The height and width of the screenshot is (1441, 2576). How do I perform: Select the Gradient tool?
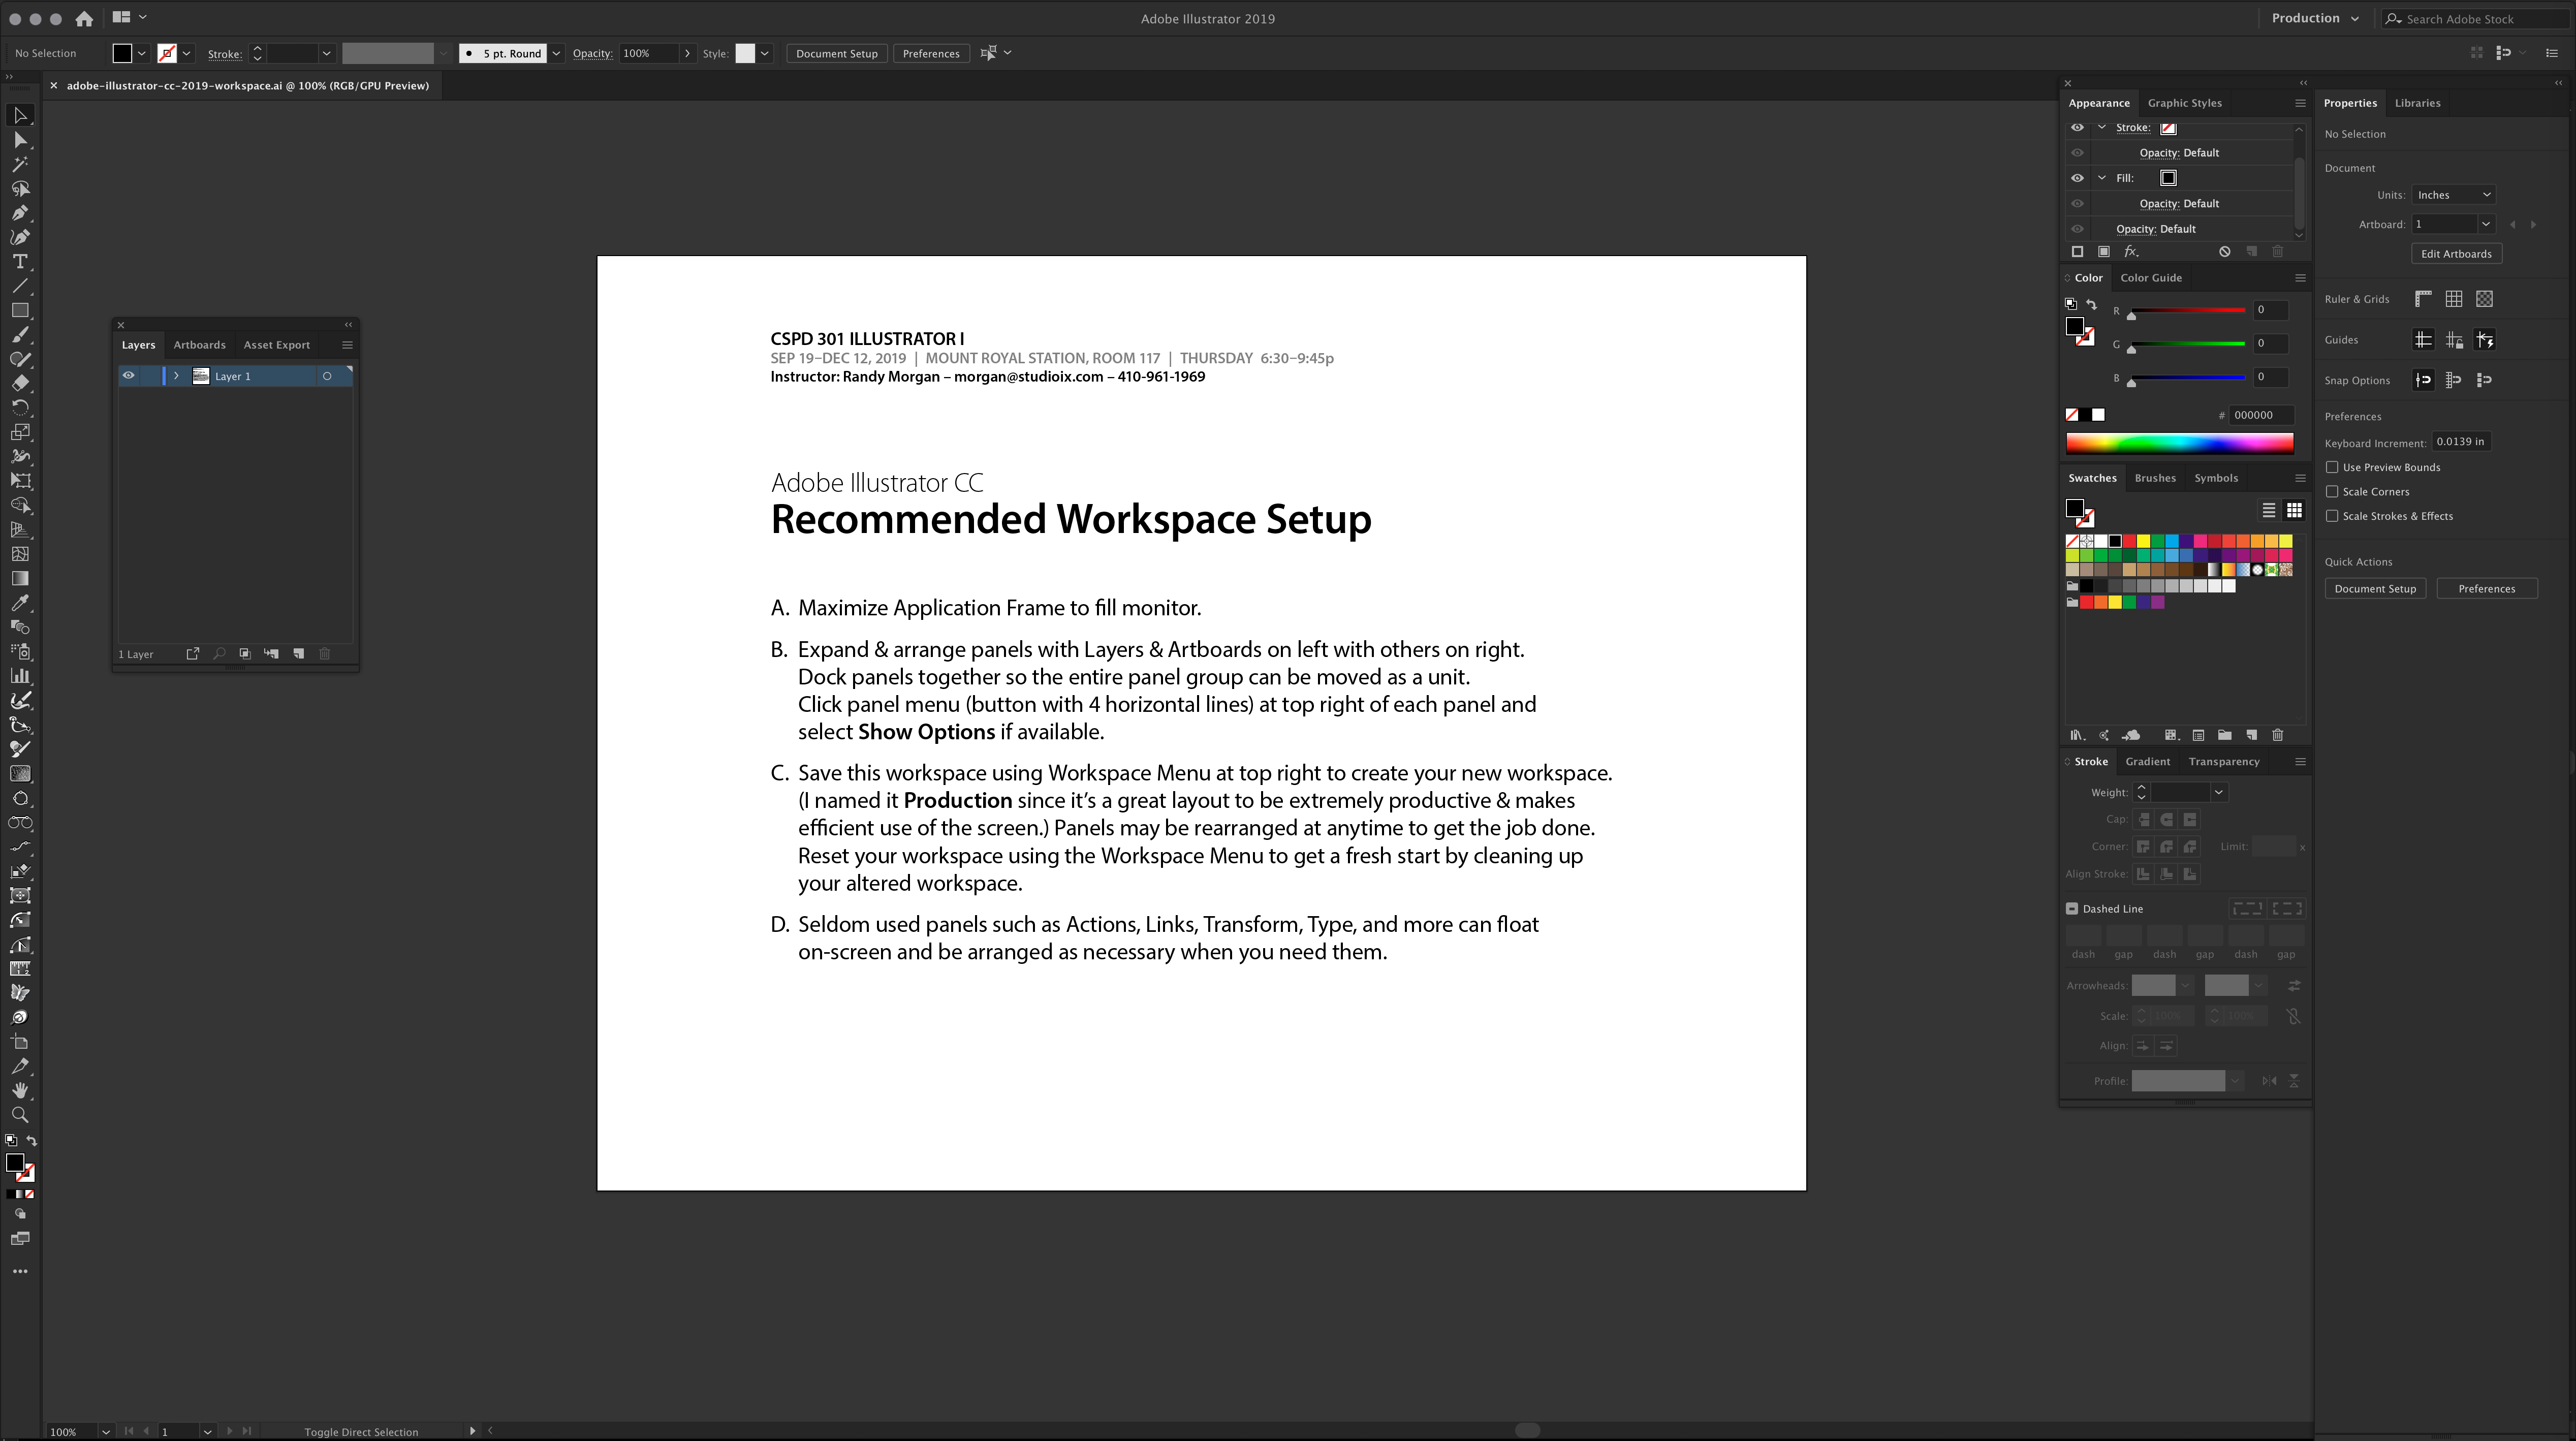click(x=20, y=578)
